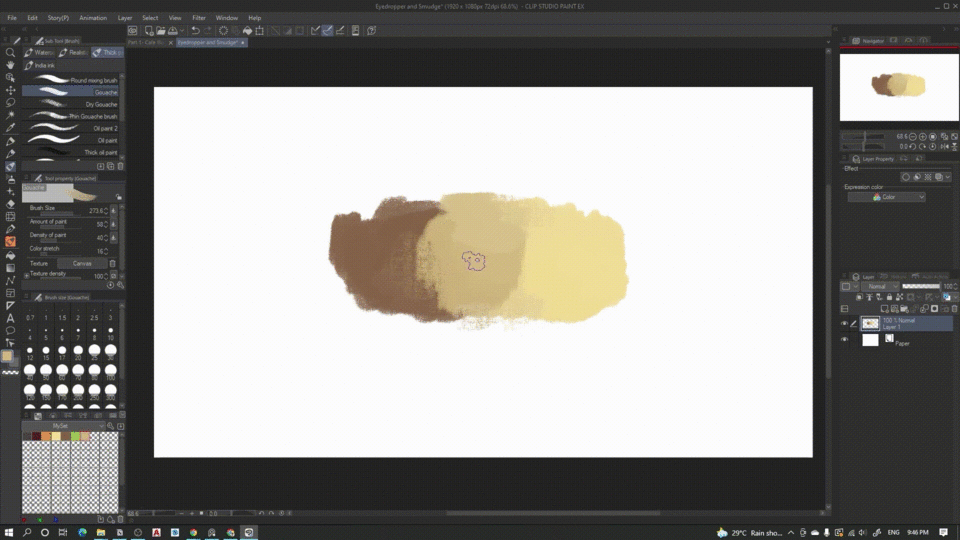Toggle tool property lock icon
Viewport: 960px width, 540px height.
tap(119, 197)
